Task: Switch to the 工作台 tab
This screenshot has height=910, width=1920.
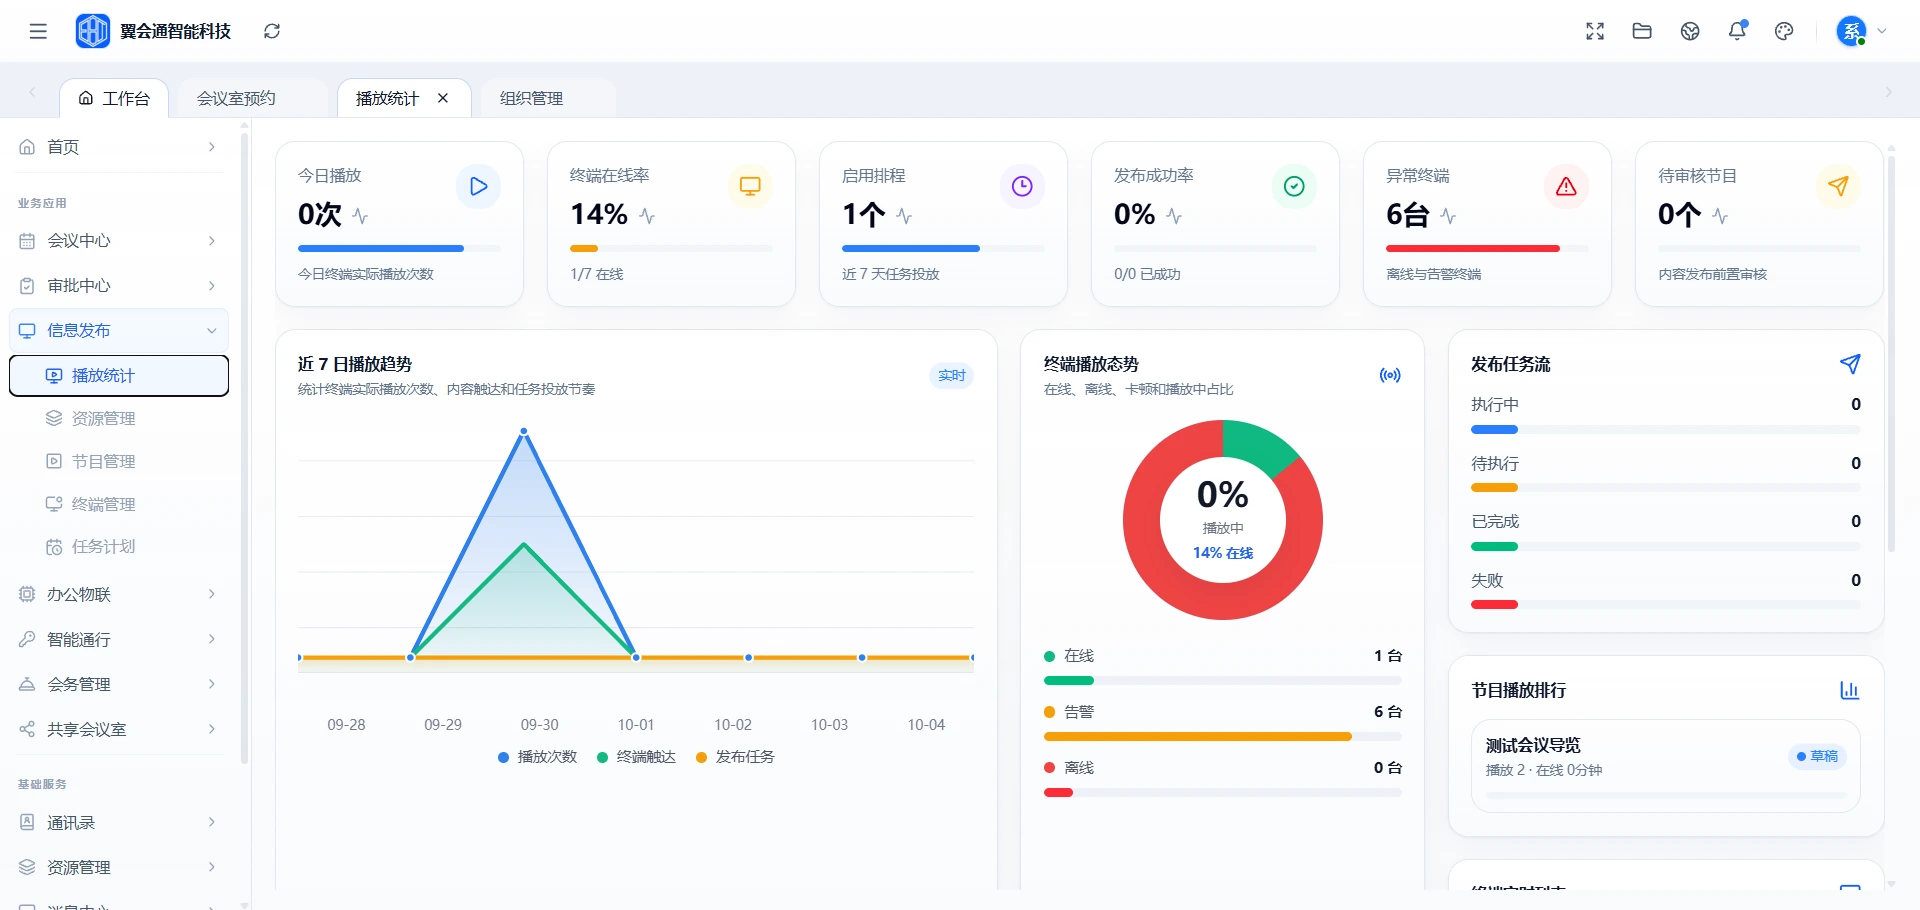Action: [114, 98]
